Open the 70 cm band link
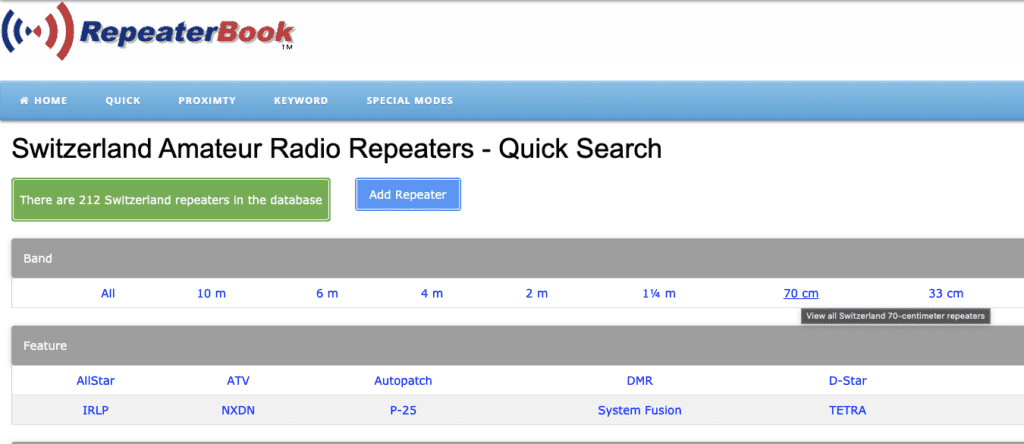This screenshot has height=444, width=1024. click(x=801, y=293)
